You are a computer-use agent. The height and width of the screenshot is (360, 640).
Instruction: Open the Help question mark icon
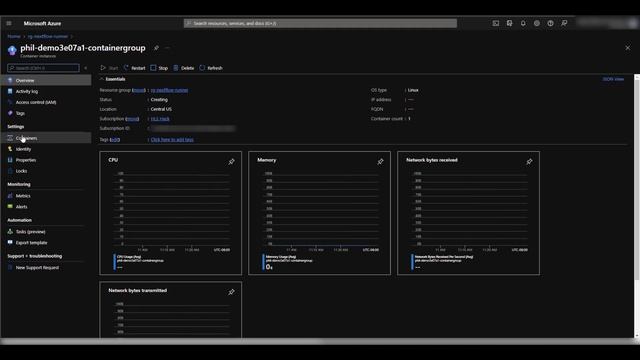(x=550, y=23)
